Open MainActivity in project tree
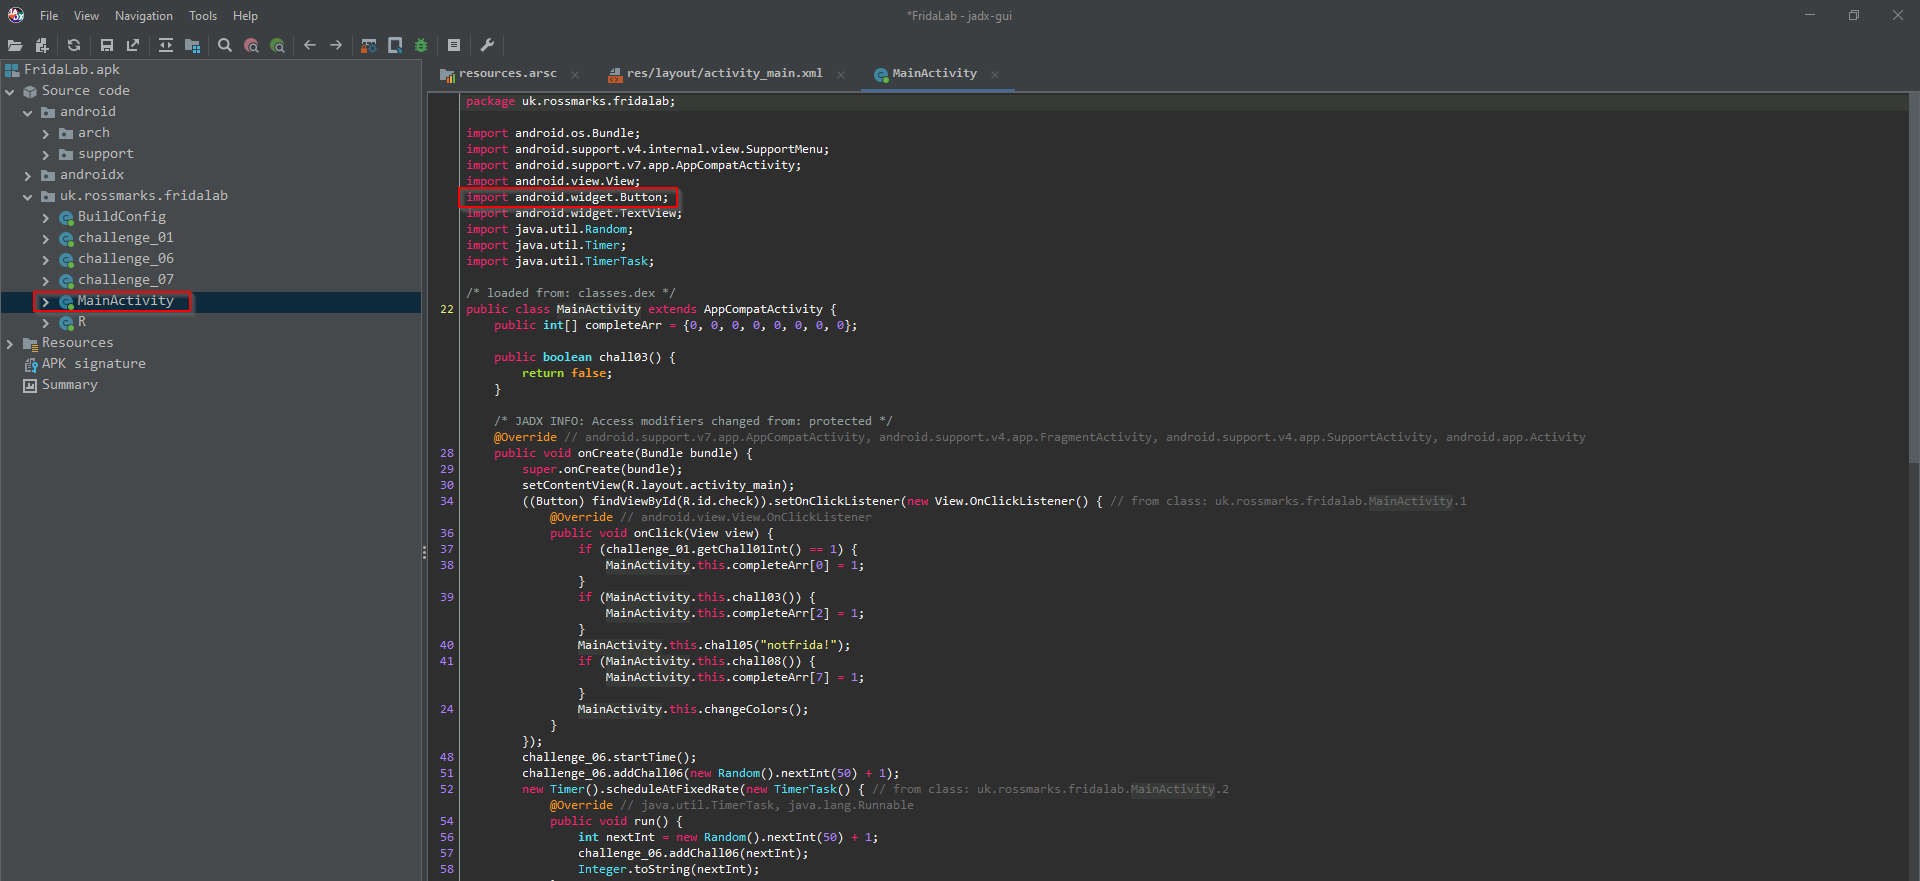Image resolution: width=1920 pixels, height=881 pixels. tap(126, 301)
